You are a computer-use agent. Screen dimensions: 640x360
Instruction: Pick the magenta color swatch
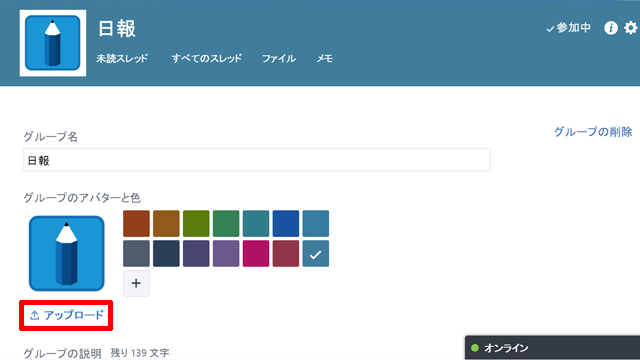pos(256,253)
